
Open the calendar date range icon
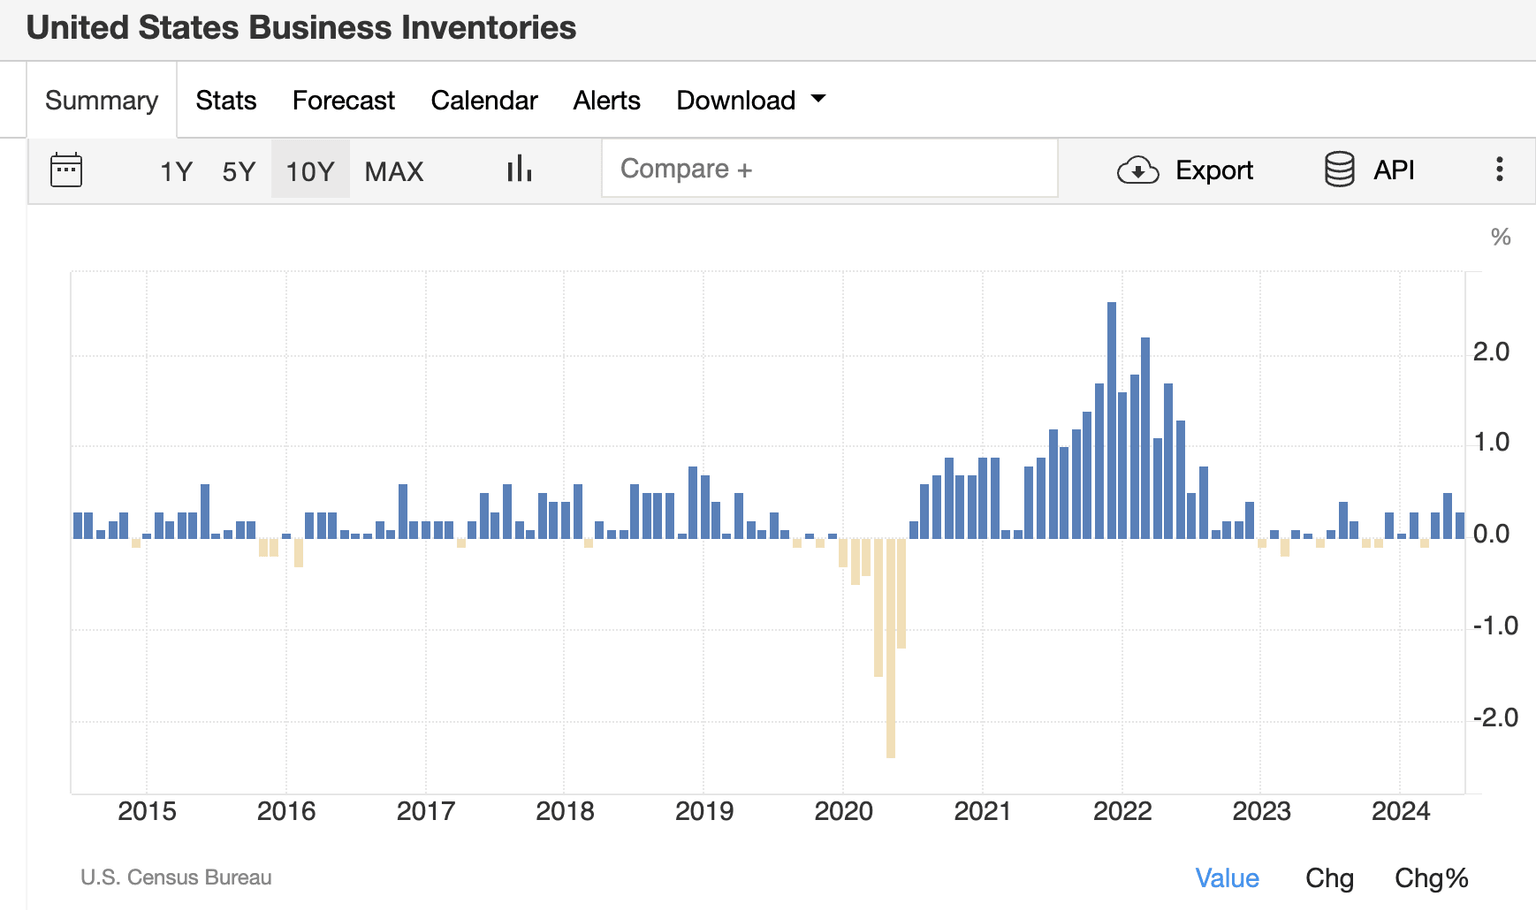pyautogui.click(x=66, y=170)
